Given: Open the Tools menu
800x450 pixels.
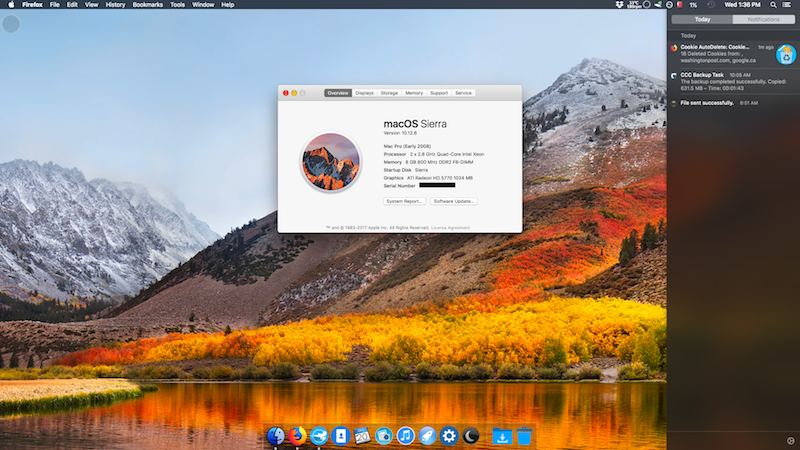Looking at the screenshot, I should pos(178,5).
